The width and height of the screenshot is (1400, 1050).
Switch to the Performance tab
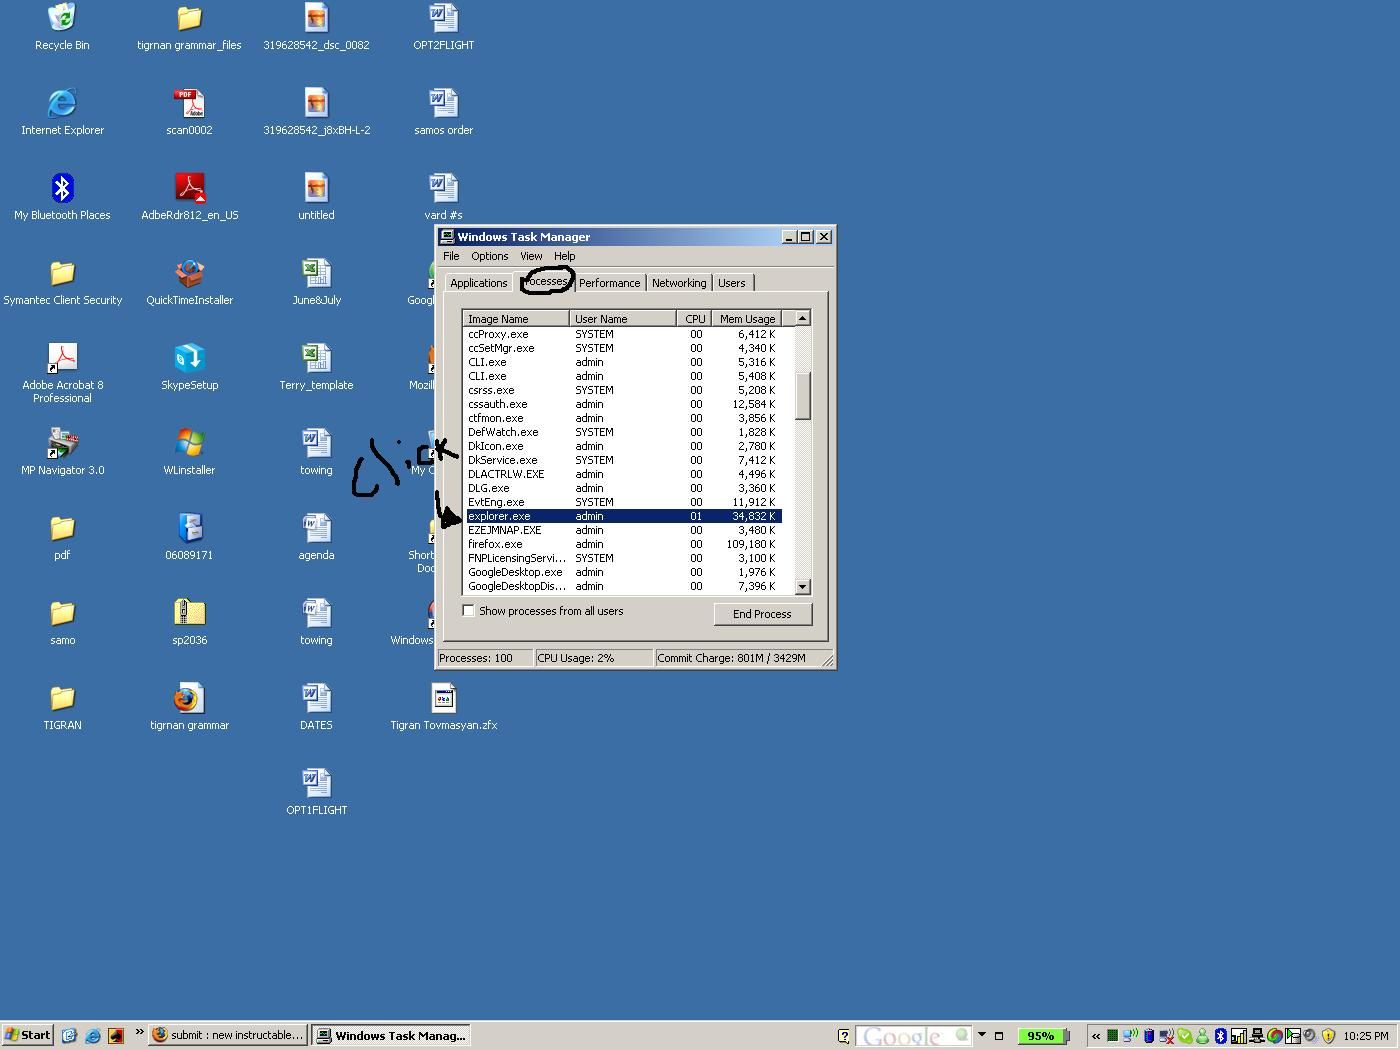[609, 283]
